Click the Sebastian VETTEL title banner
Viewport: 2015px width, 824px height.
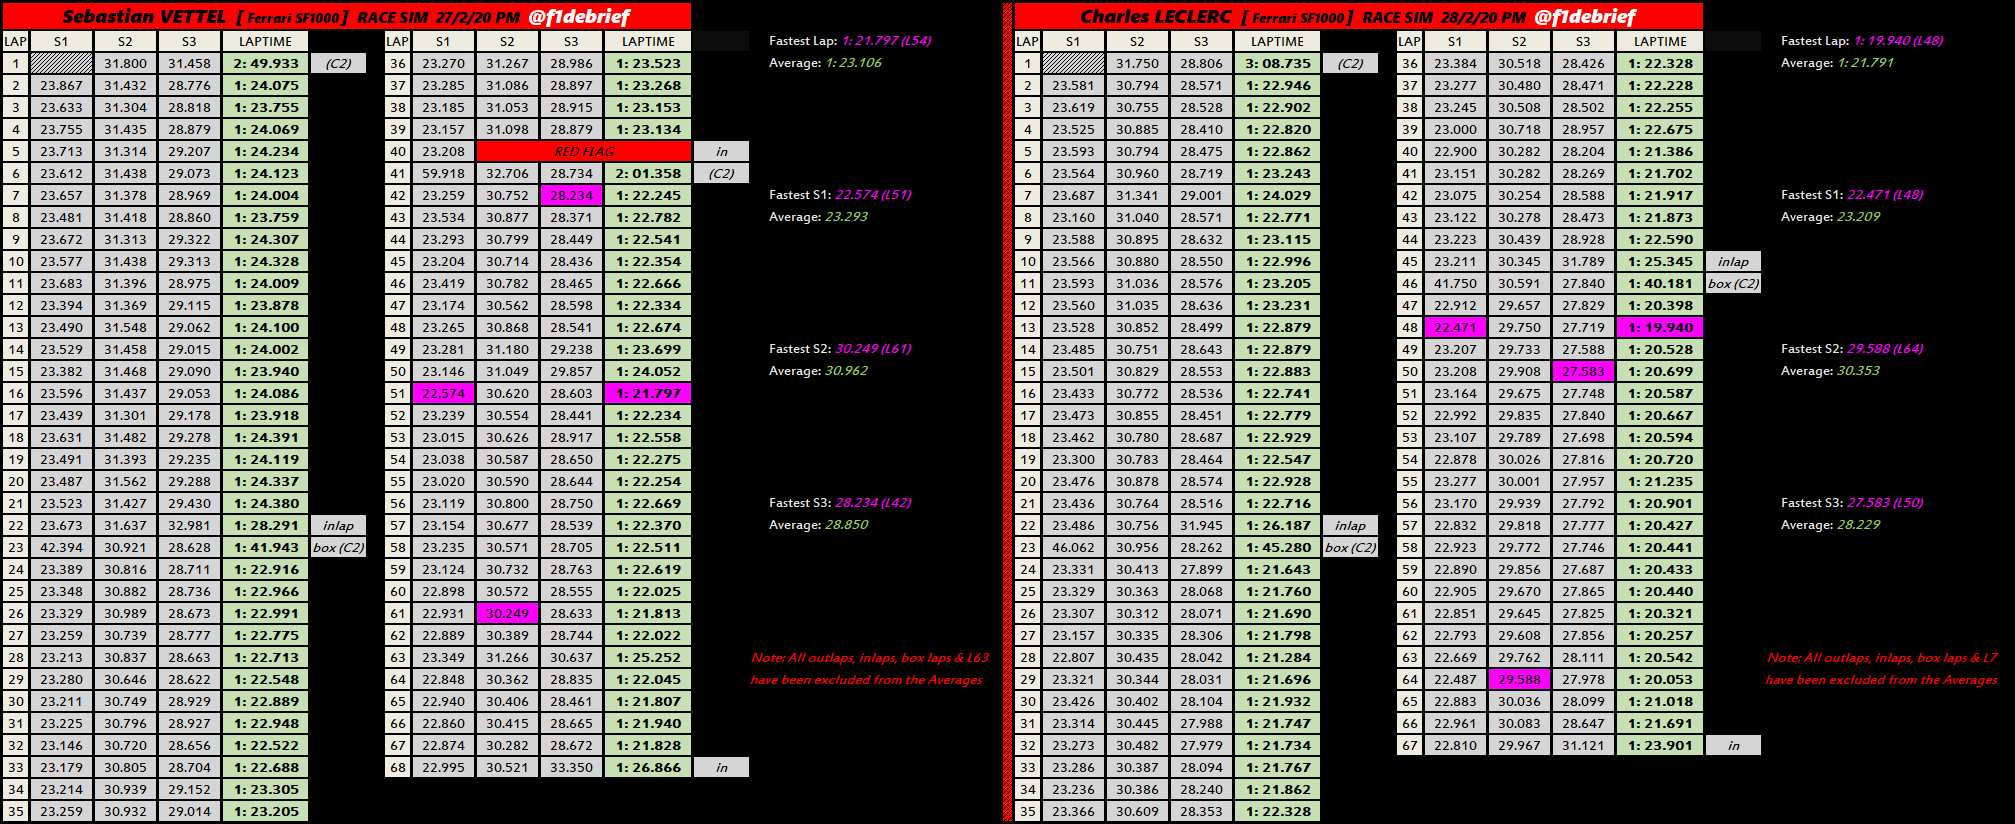[346, 16]
